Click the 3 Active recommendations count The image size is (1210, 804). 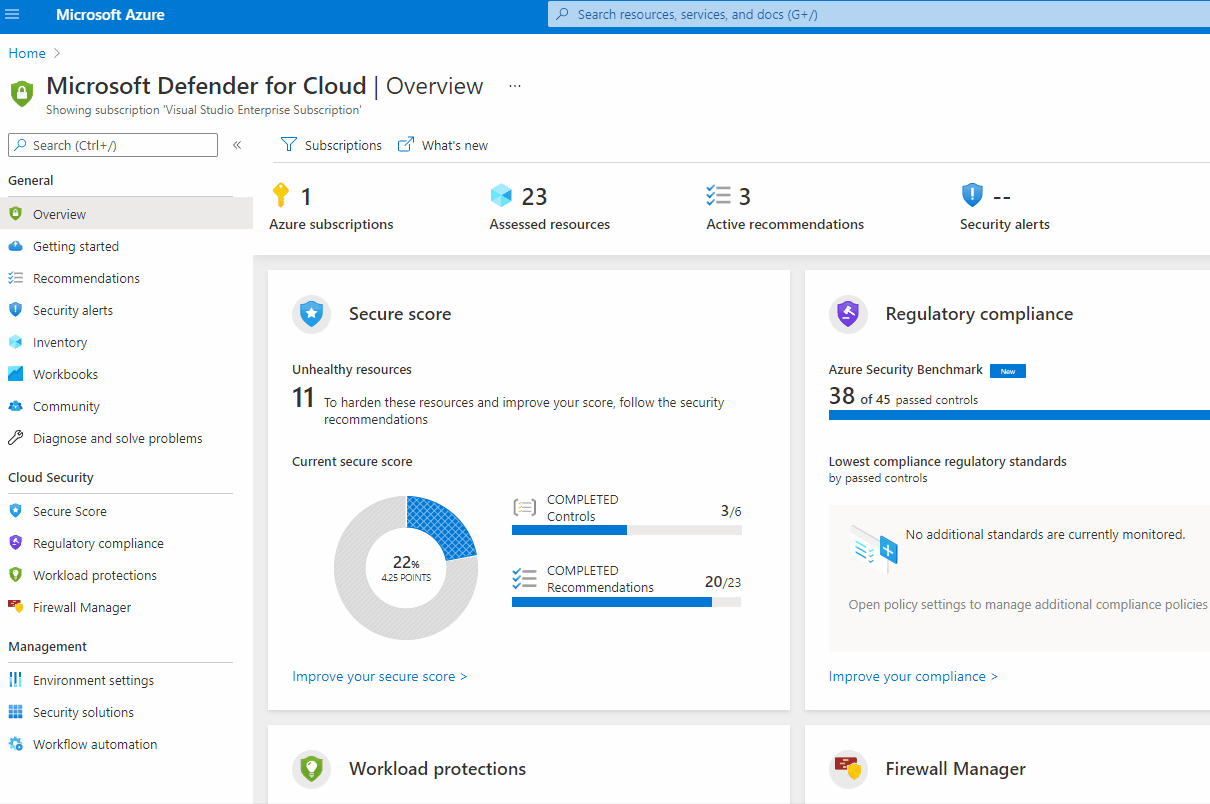tap(745, 196)
